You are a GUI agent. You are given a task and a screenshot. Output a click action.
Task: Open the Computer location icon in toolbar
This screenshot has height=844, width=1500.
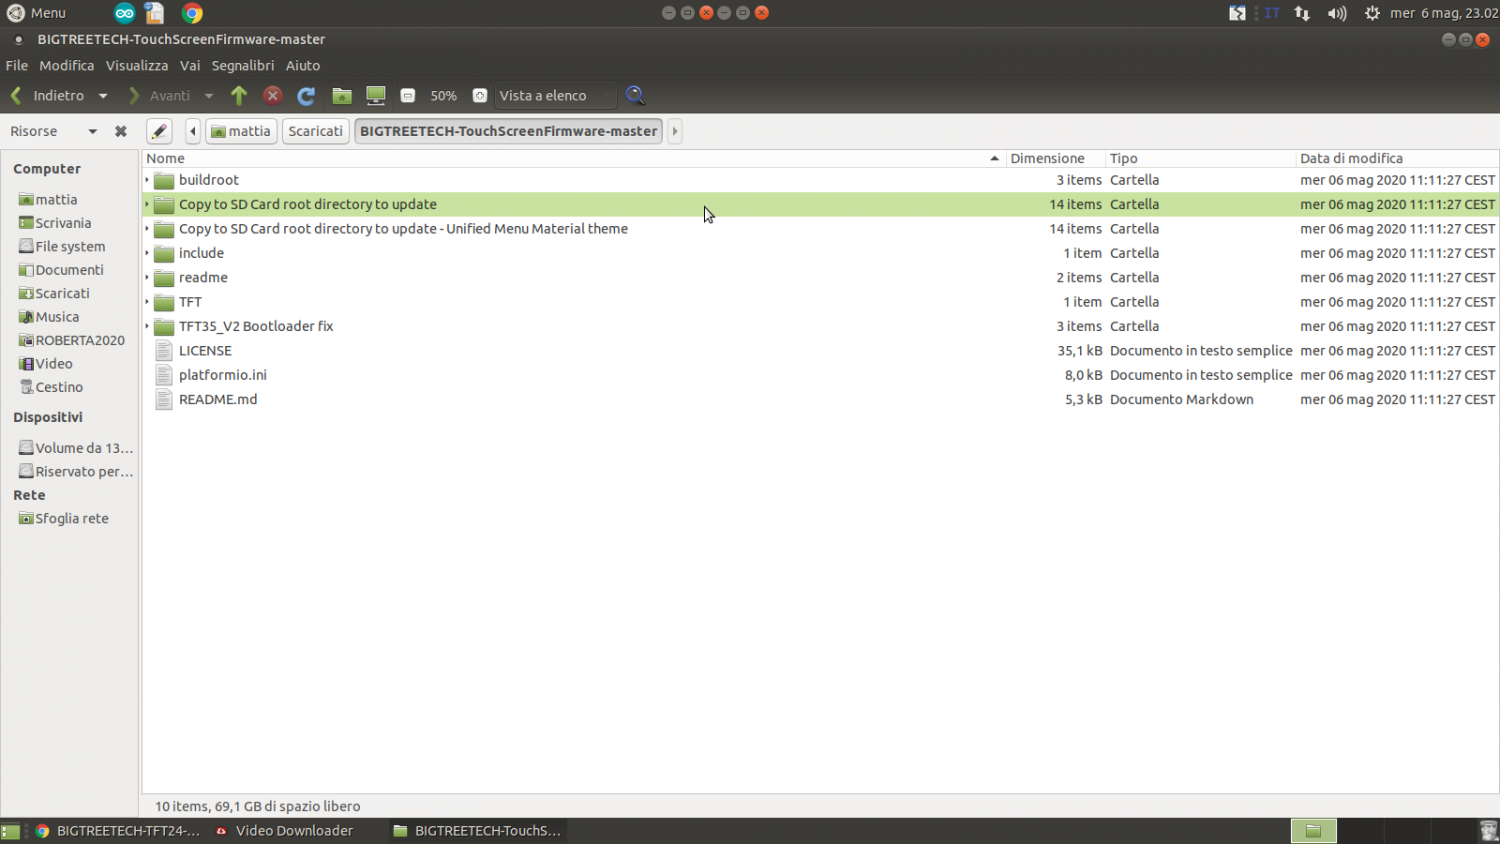tap(376, 95)
